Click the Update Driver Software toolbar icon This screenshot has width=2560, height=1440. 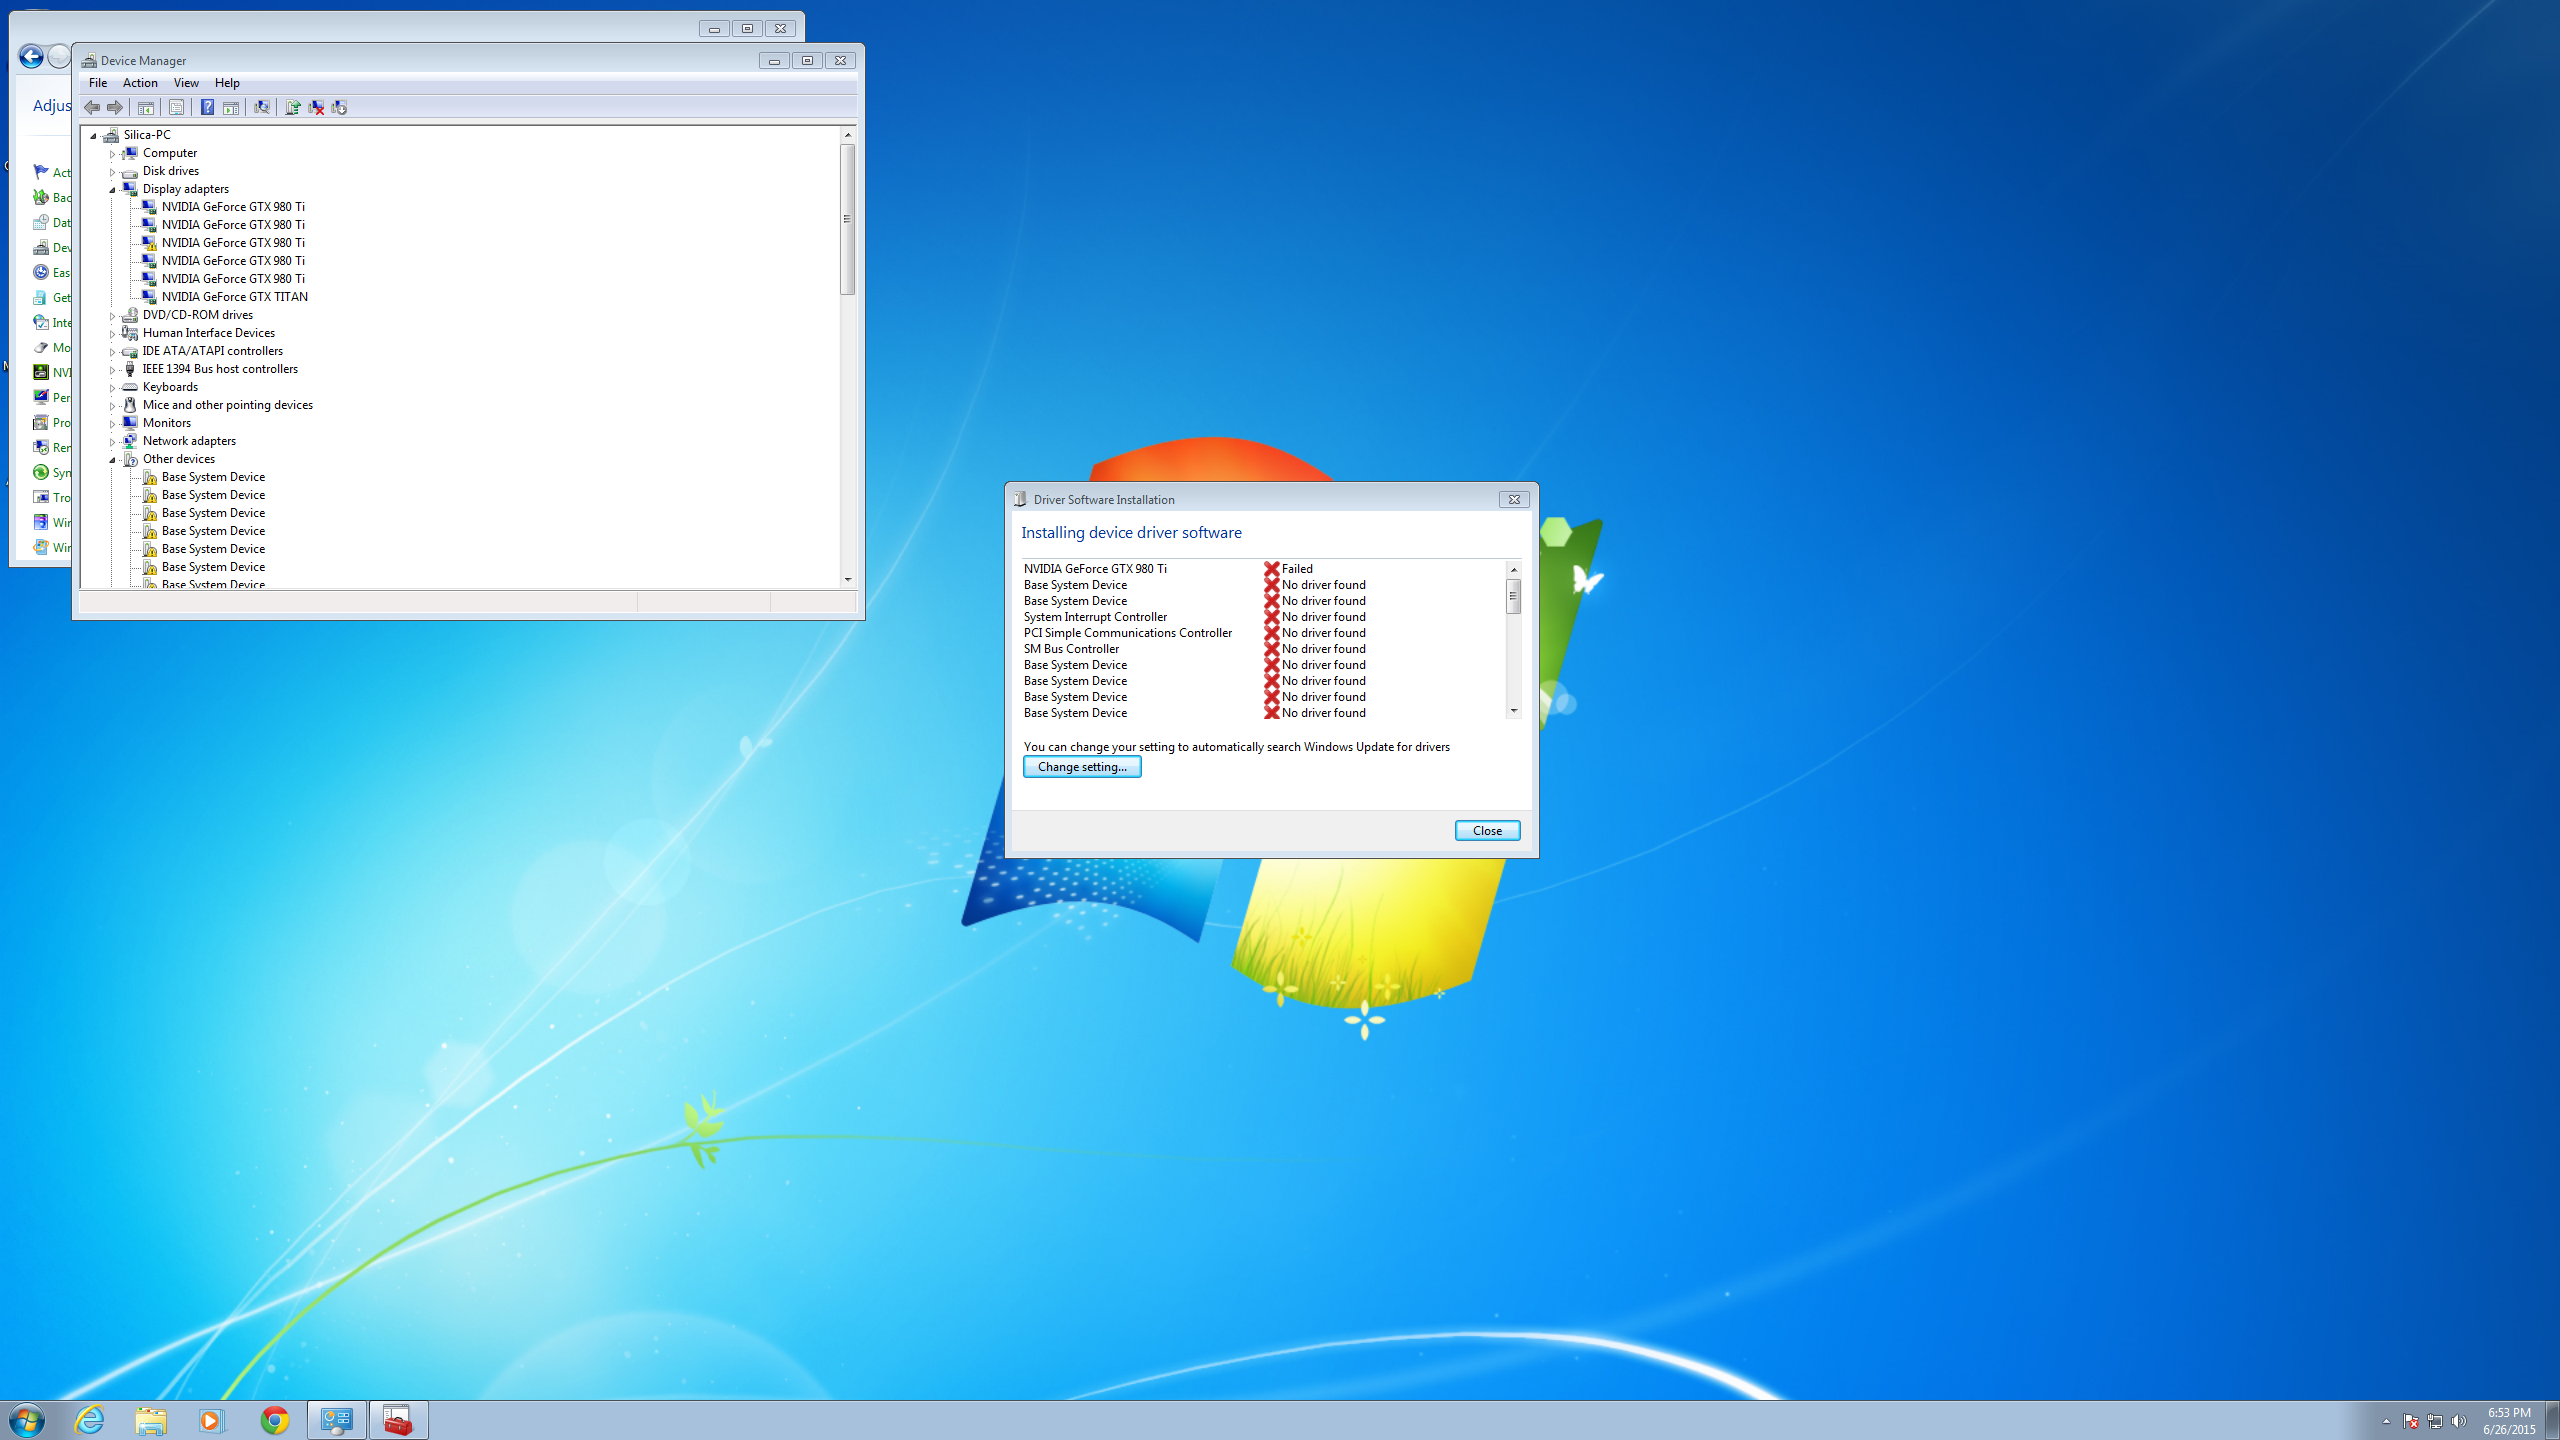[292, 107]
